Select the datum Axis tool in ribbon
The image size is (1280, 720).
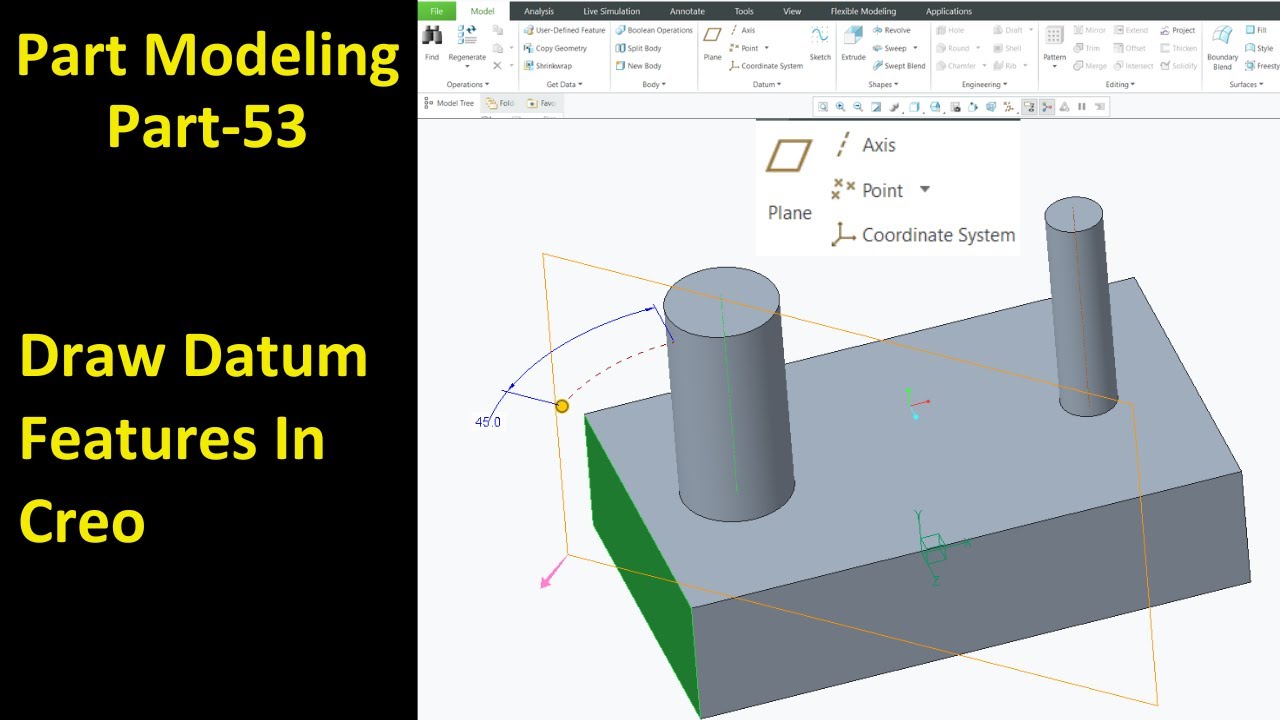click(x=742, y=30)
